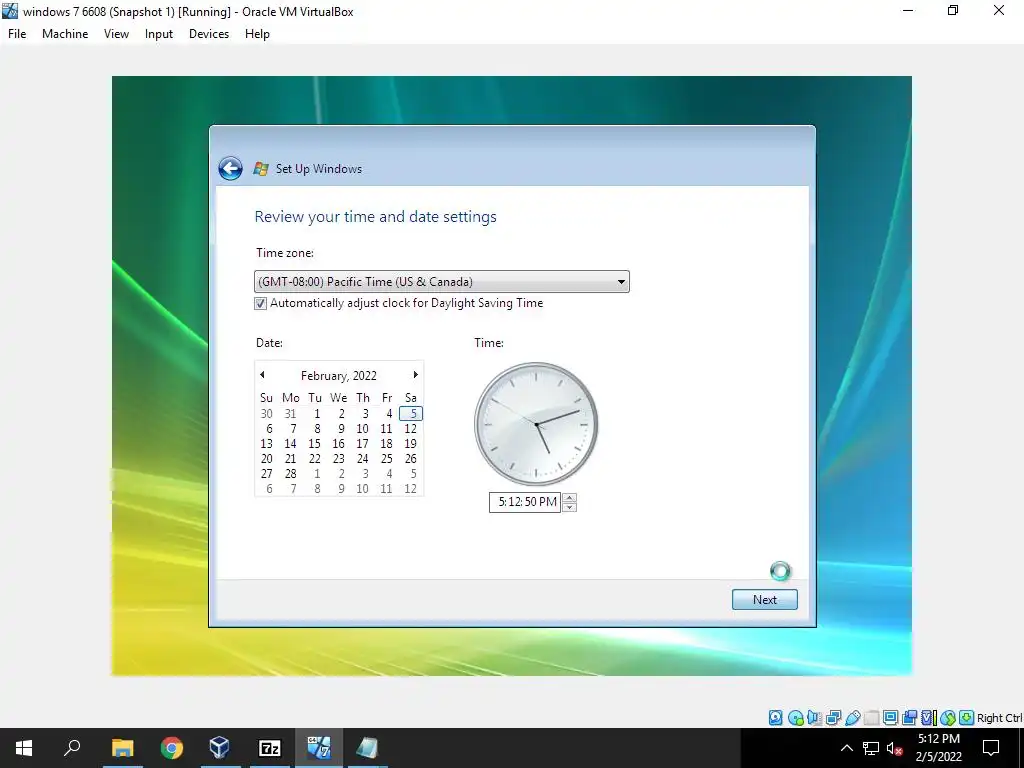This screenshot has width=1024, height=768.
Task: Open the Devices menu
Action: (209, 34)
